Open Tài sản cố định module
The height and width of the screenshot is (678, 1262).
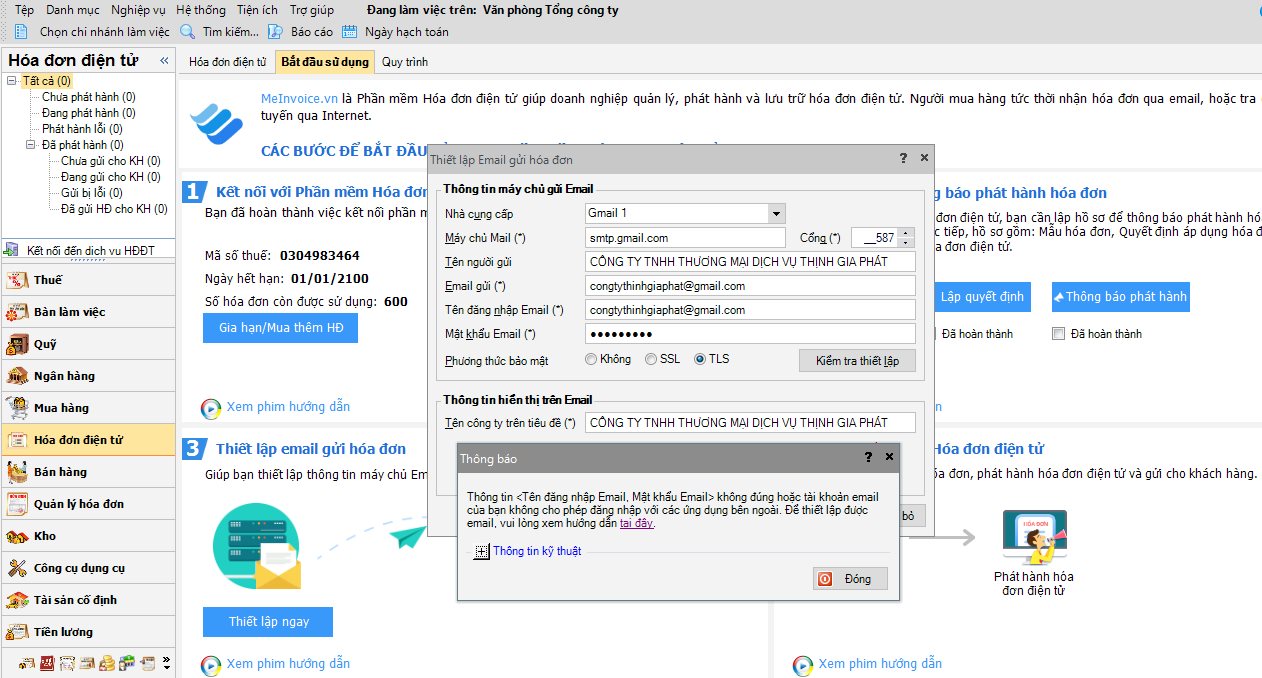88,600
